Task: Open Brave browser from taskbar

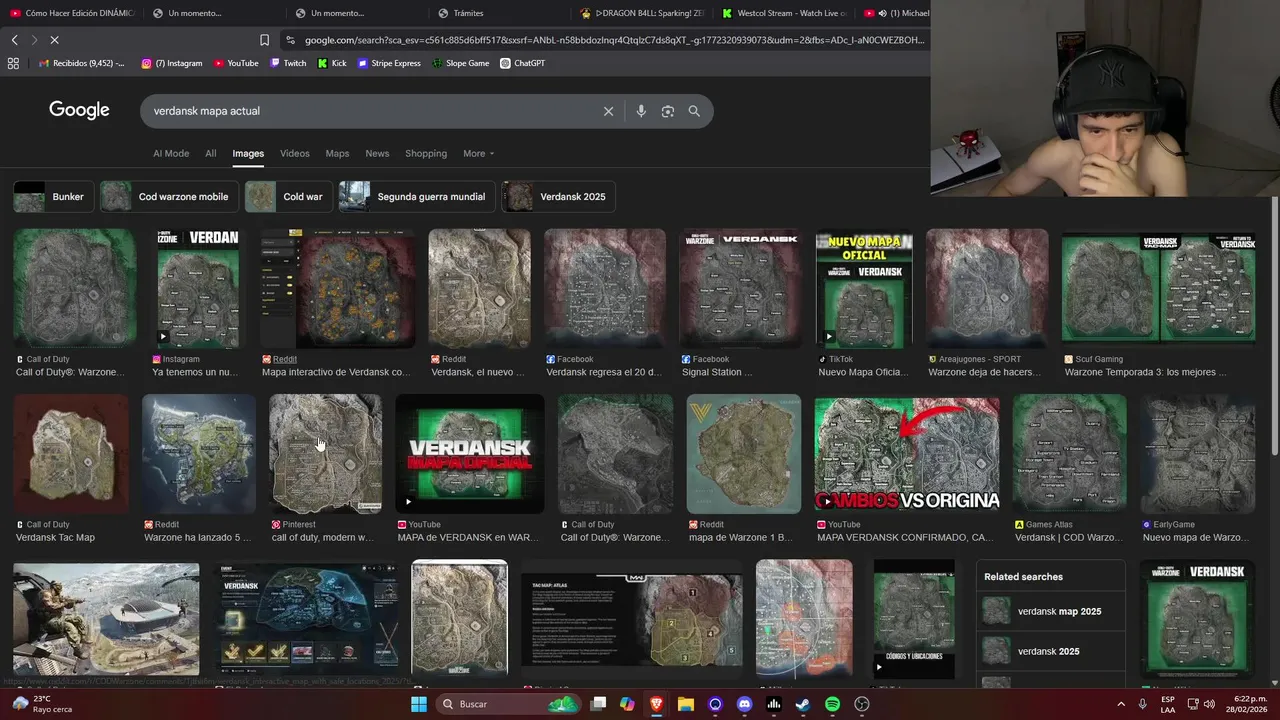Action: point(656,704)
